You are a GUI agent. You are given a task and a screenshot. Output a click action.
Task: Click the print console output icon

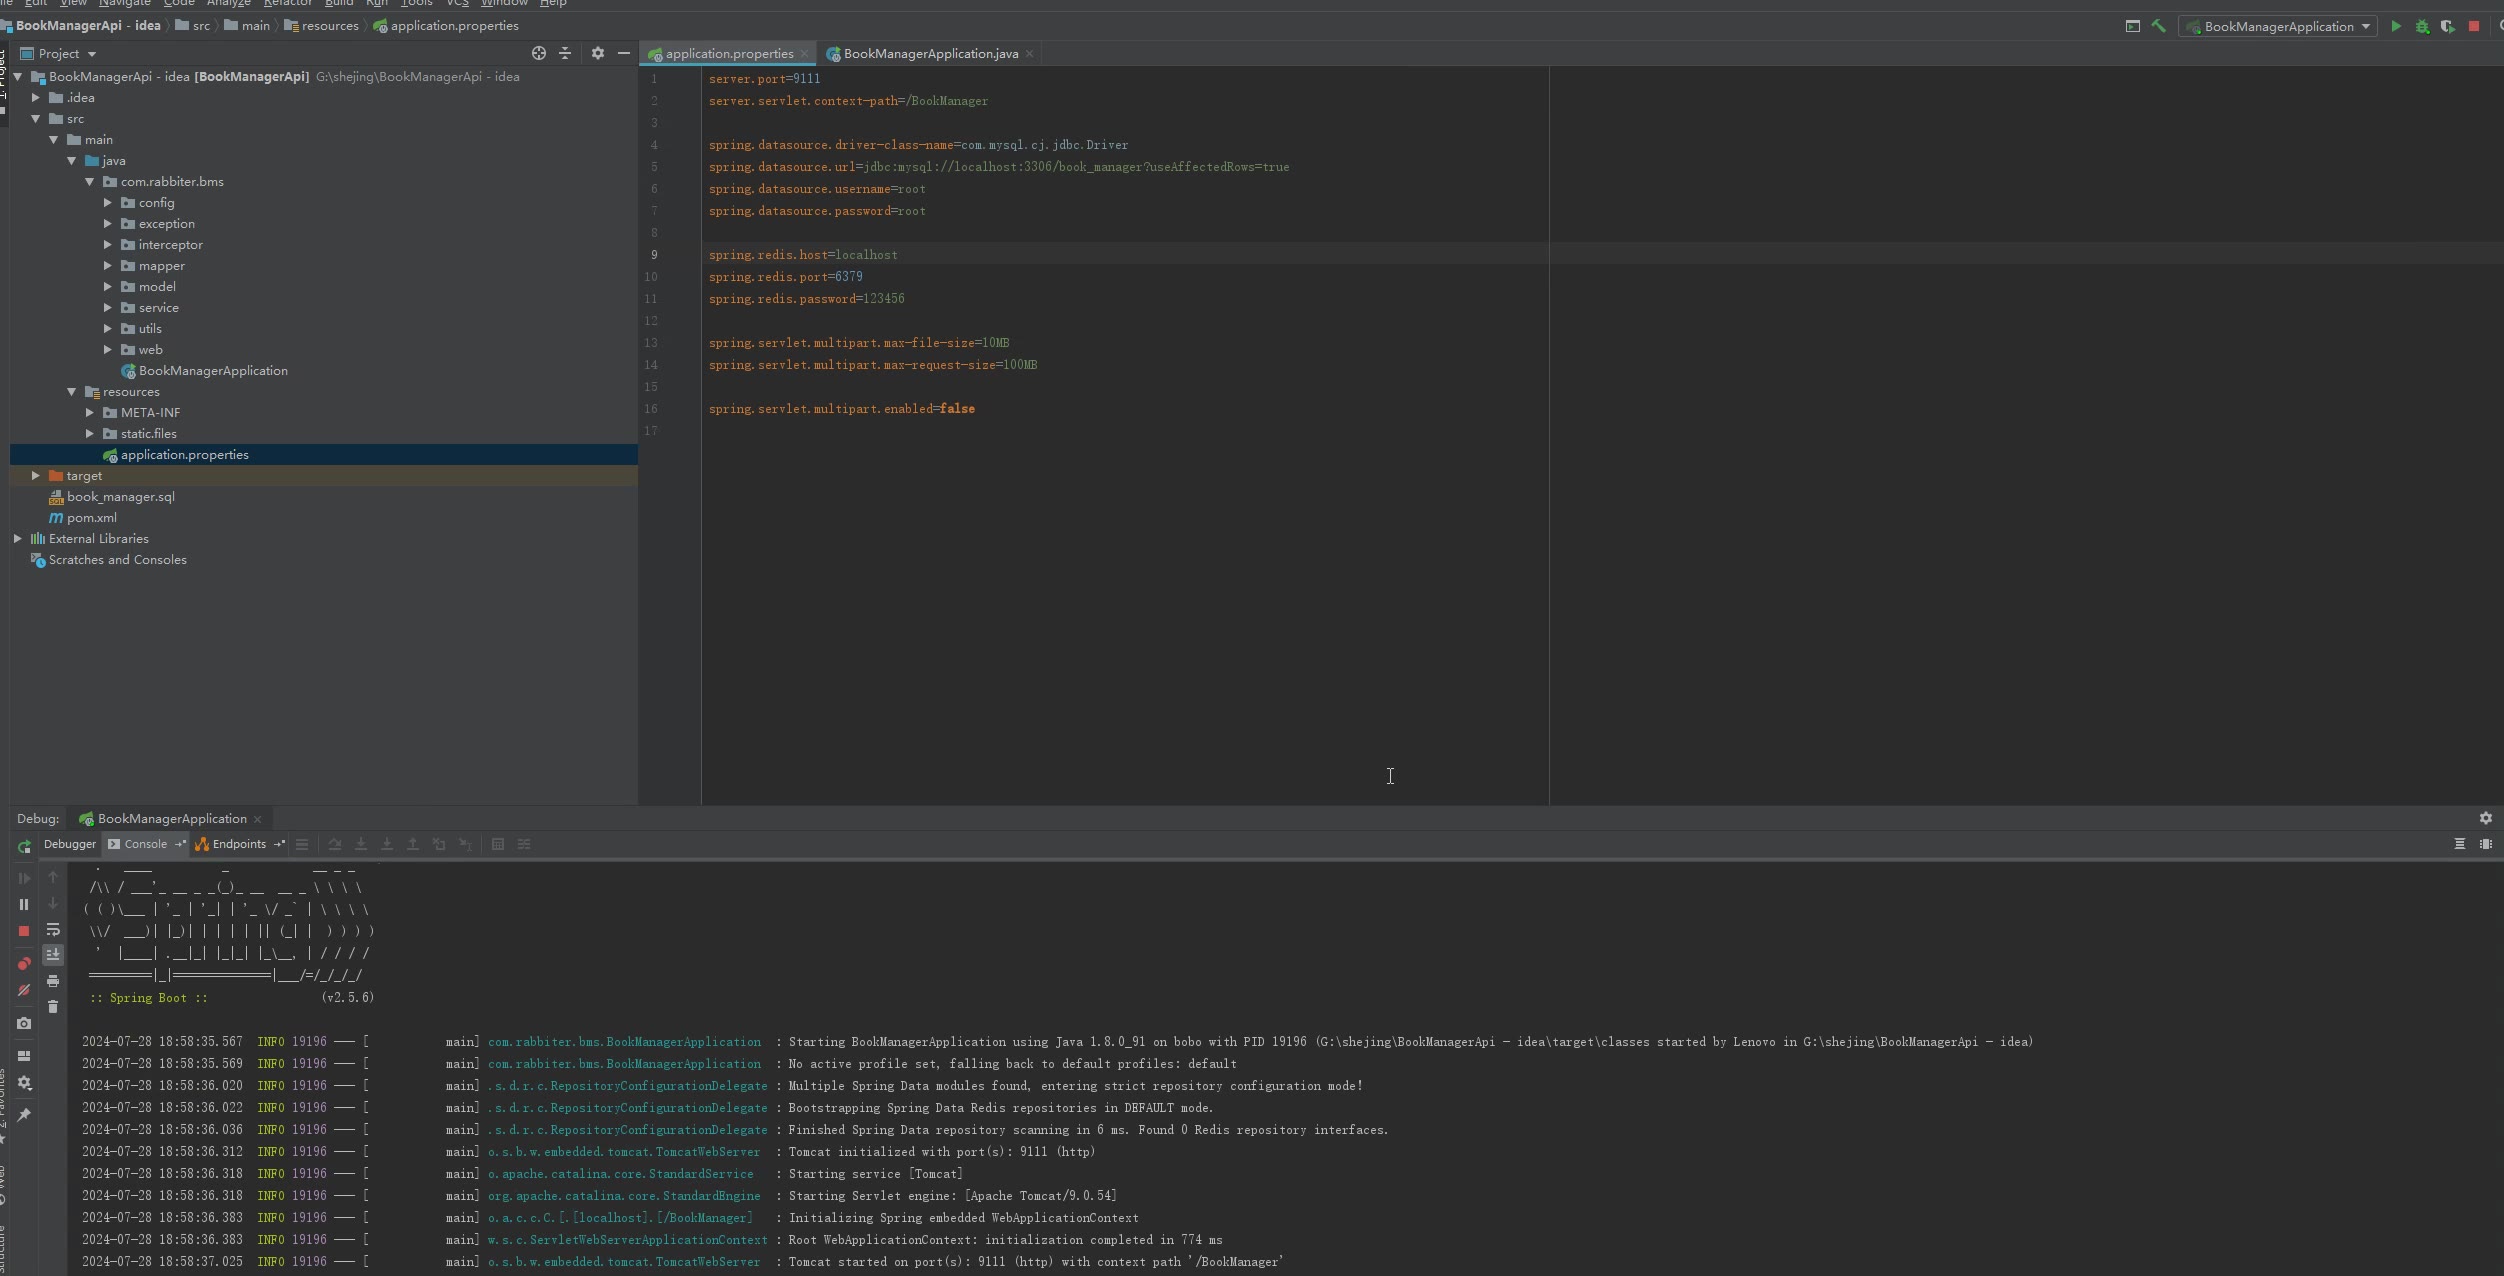[53, 981]
